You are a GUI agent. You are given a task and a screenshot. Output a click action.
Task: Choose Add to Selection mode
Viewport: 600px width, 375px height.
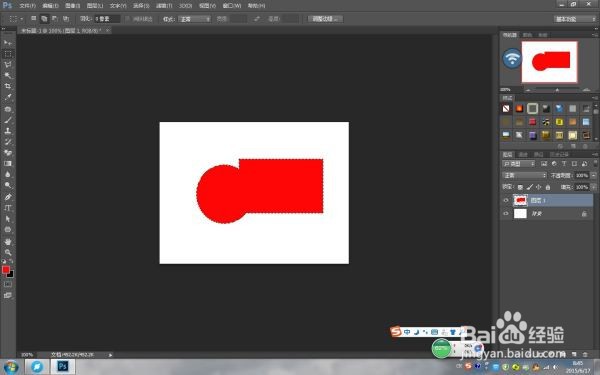coord(44,18)
